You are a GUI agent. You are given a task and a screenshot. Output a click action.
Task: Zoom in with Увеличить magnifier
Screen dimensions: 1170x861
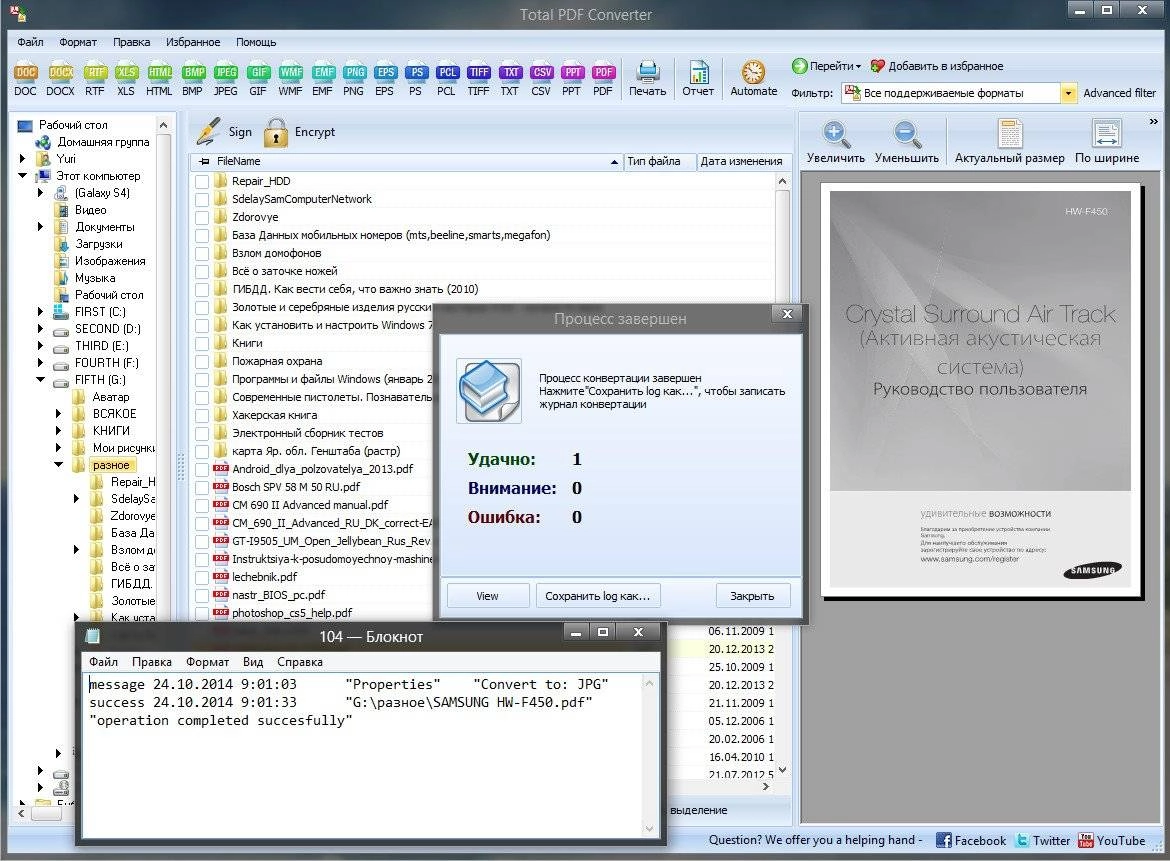tap(836, 142)
